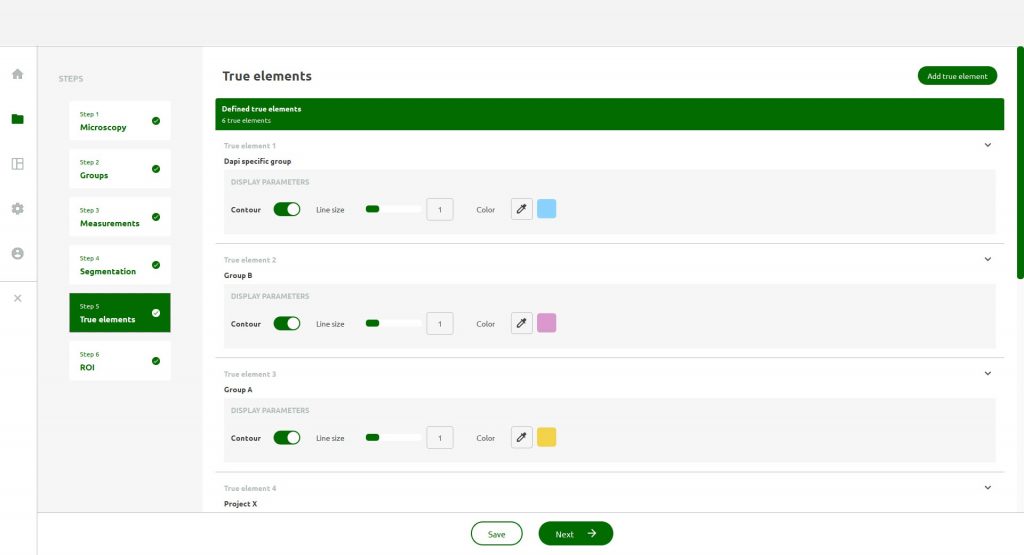Go to Step 4 Segmentation

(x=119, y=265)
